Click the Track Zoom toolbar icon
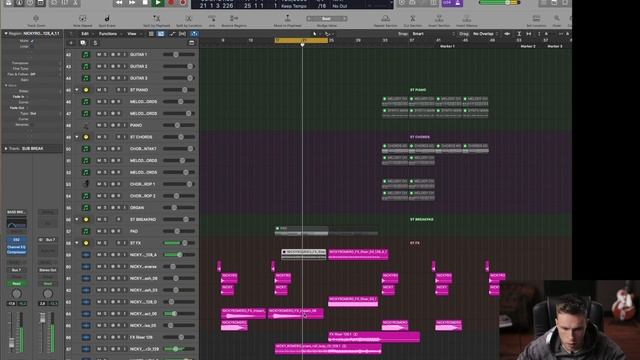 [x=36, y=18]
